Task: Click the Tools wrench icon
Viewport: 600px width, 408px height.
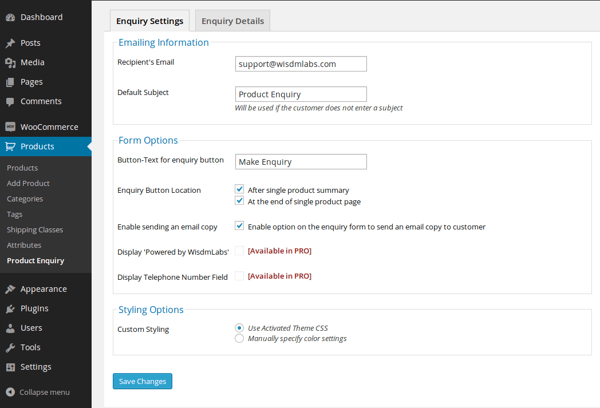Action: click(x=10, y=348)
